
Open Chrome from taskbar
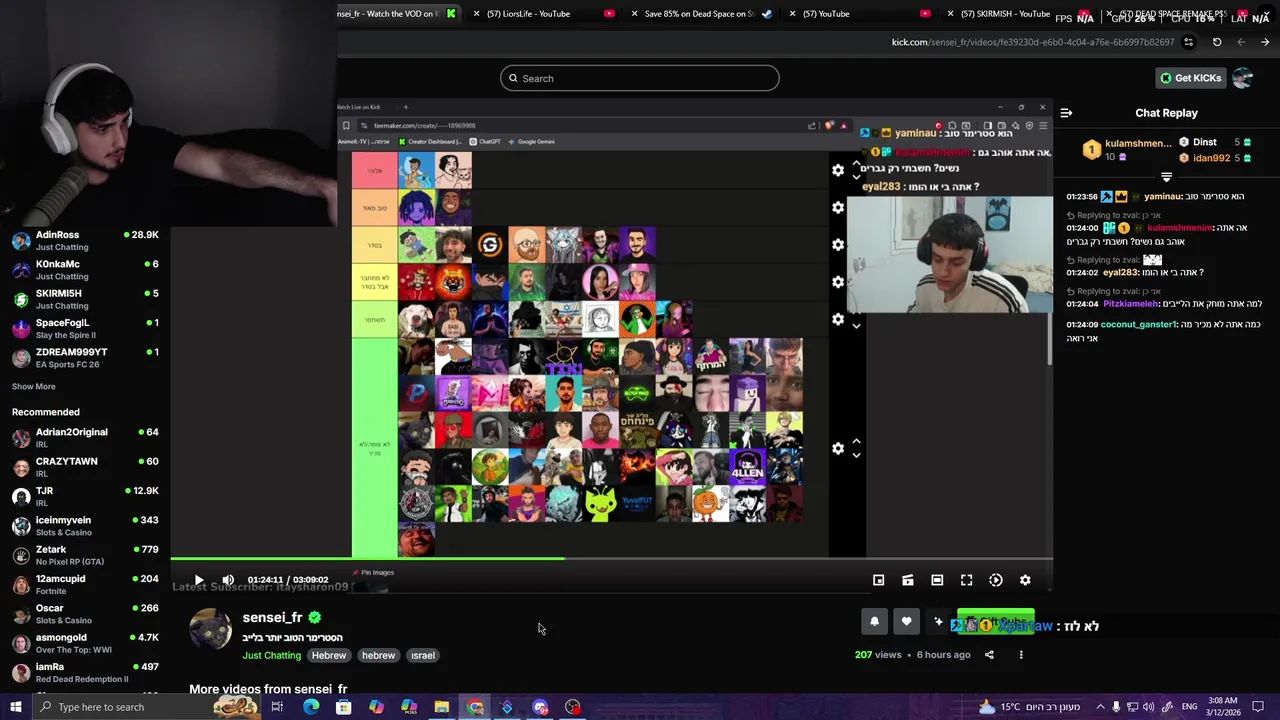pos(475,707)
